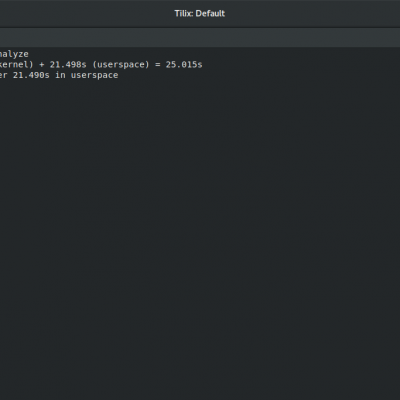The height and width of the screenshot is (400, 400).
Task: Click the word "in" on the third line
Action: click(x=60, y=75)
